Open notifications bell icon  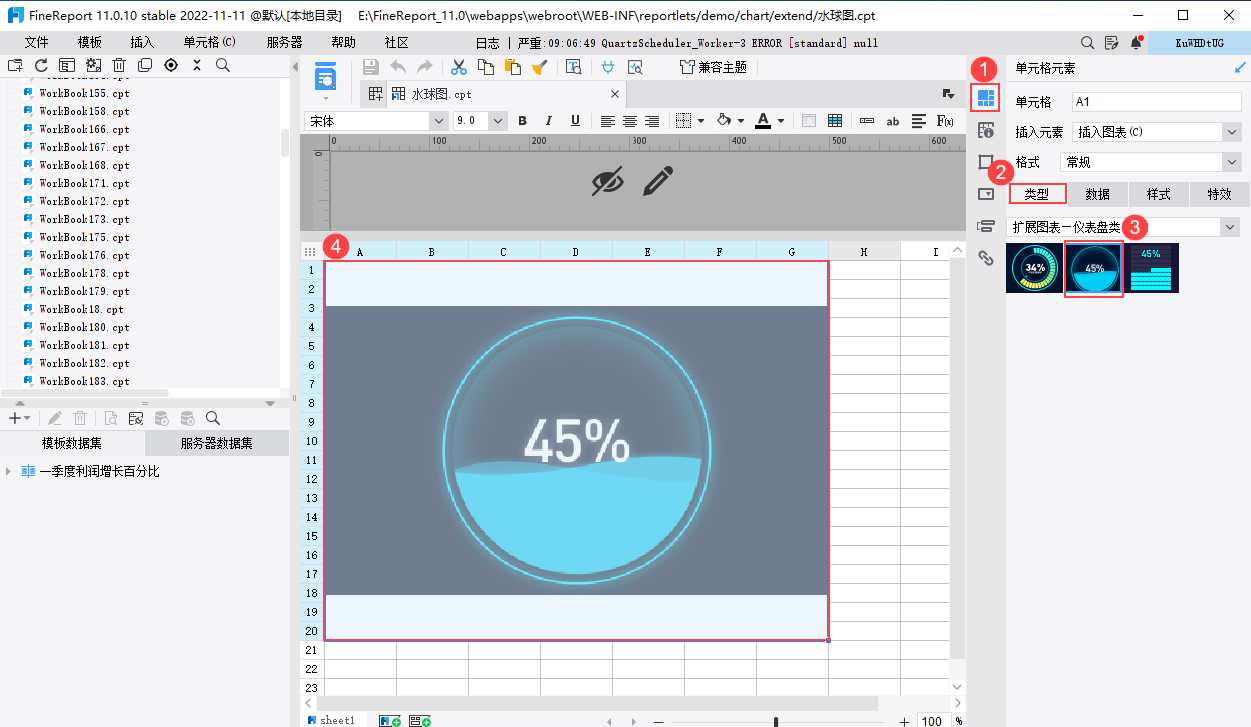tap(1136, 43)
